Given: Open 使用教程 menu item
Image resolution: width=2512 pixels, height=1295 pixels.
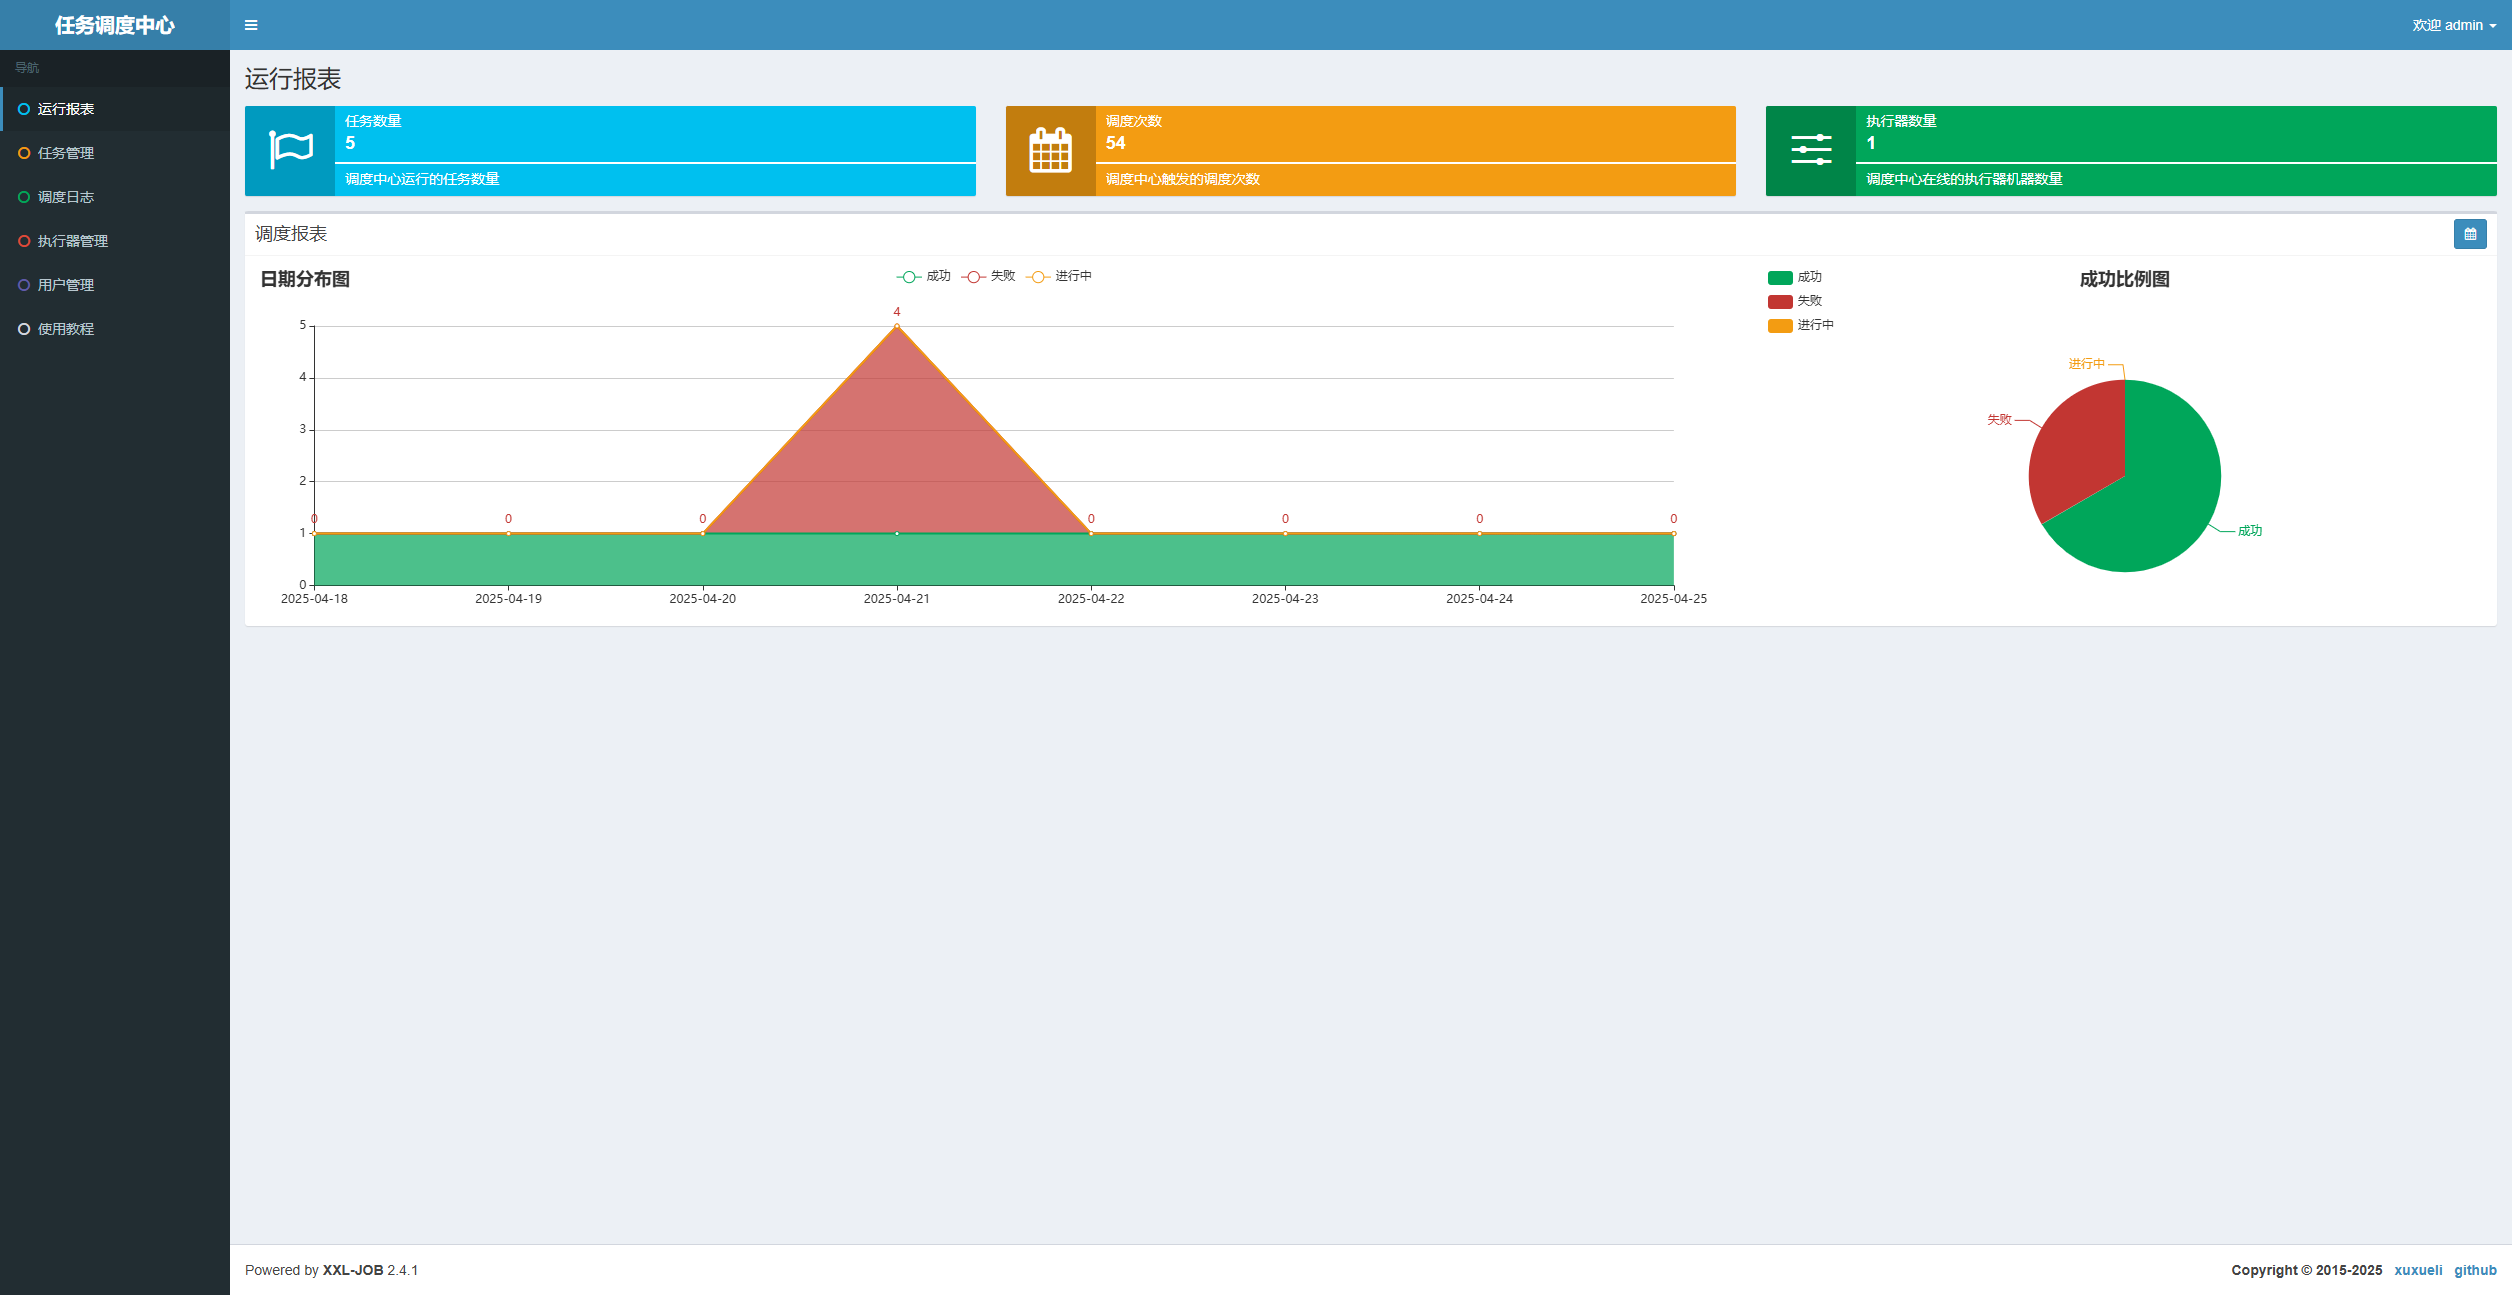Looking at the screenshot, I should click(66, 329).
